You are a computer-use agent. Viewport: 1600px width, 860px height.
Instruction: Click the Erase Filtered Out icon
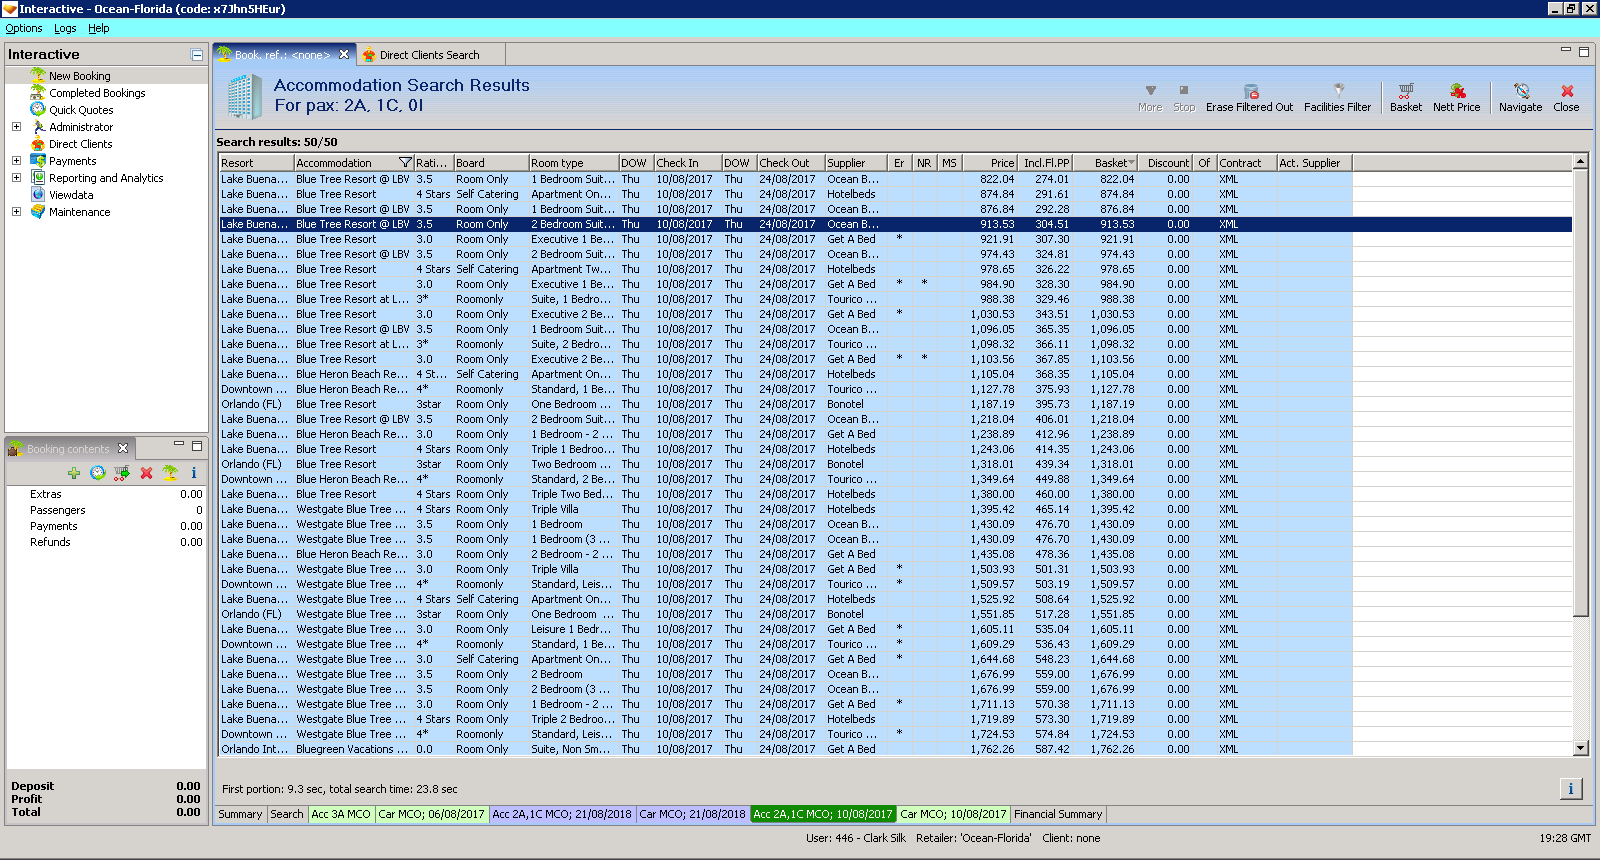coord(1250,92)
